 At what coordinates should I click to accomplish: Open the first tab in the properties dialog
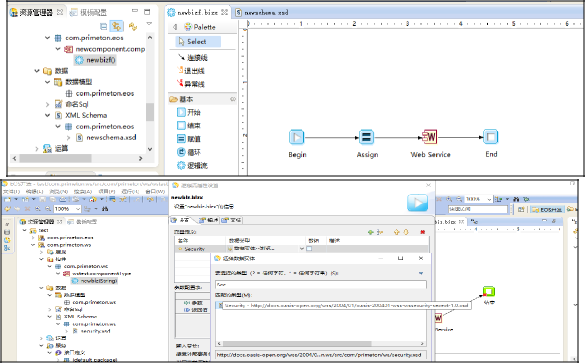[181, 220]
